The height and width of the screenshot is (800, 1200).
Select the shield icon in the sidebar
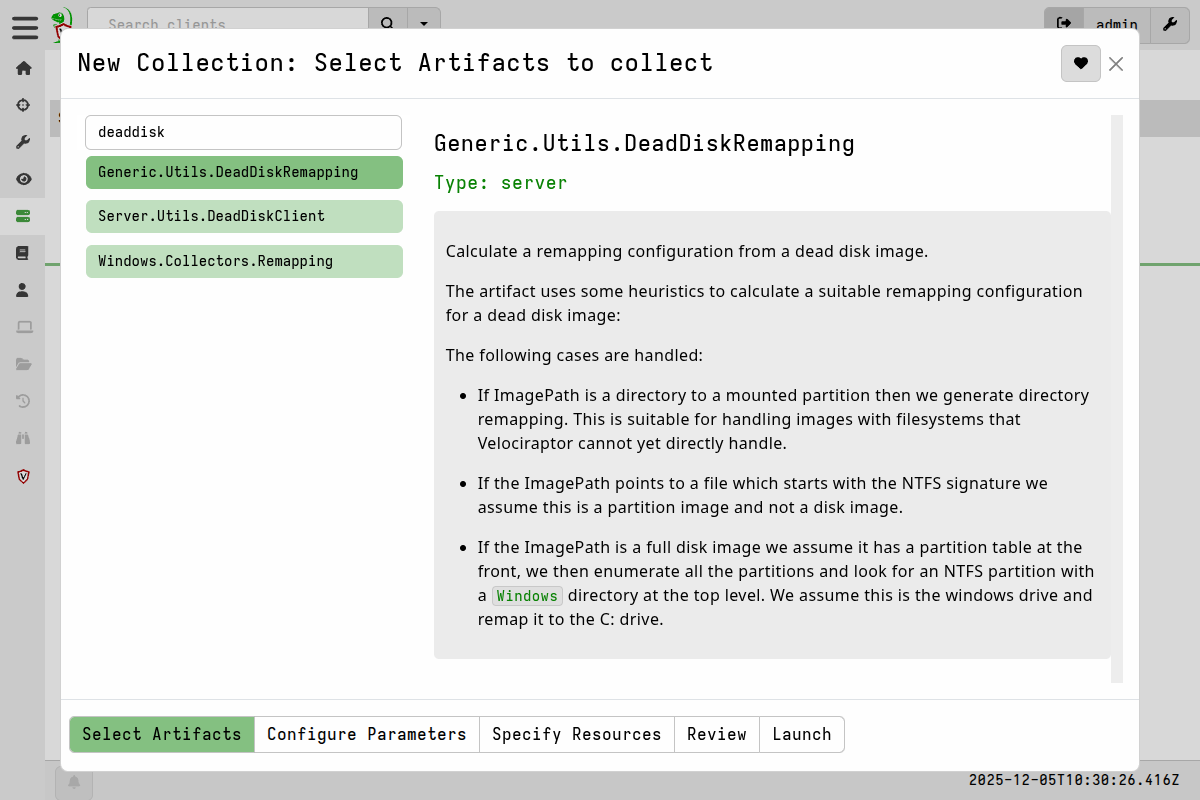tap(23, 476)
